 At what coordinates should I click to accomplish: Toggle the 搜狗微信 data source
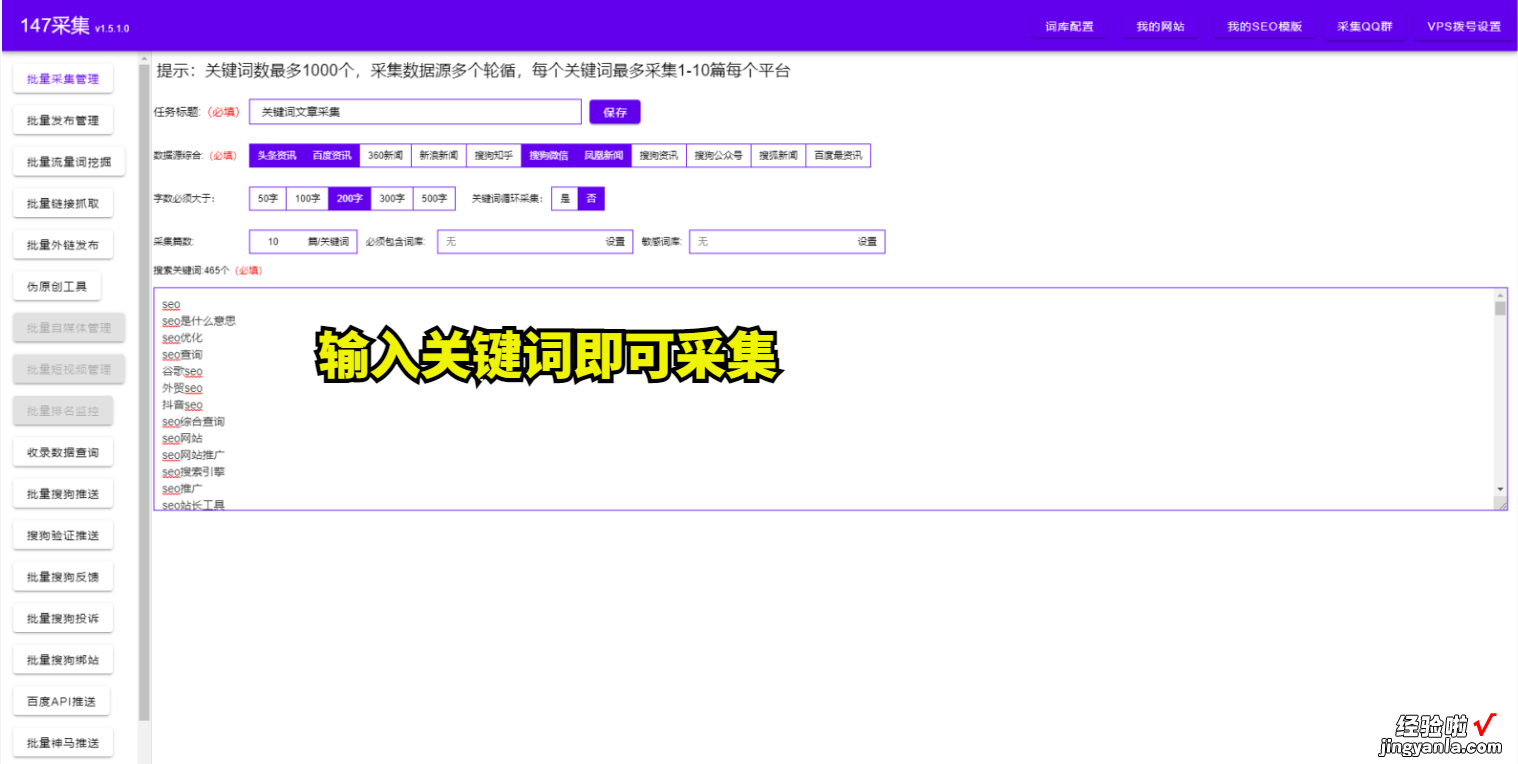pyautogui.click(x=548, y=156)
